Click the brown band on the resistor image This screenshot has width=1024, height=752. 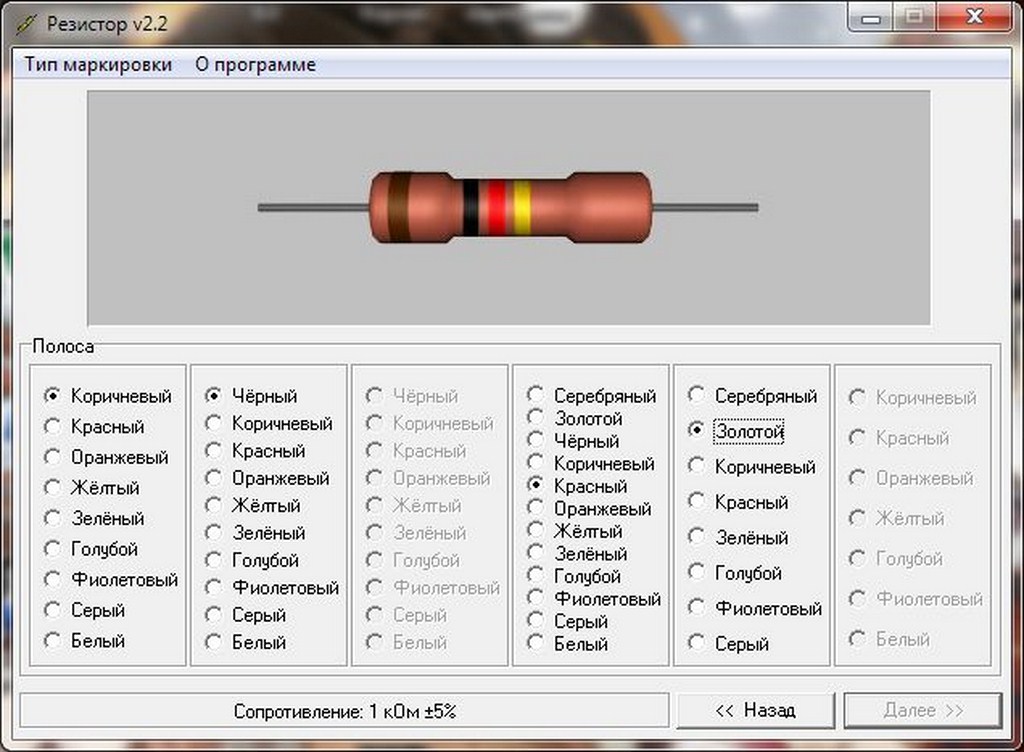(x=400, y=208)
